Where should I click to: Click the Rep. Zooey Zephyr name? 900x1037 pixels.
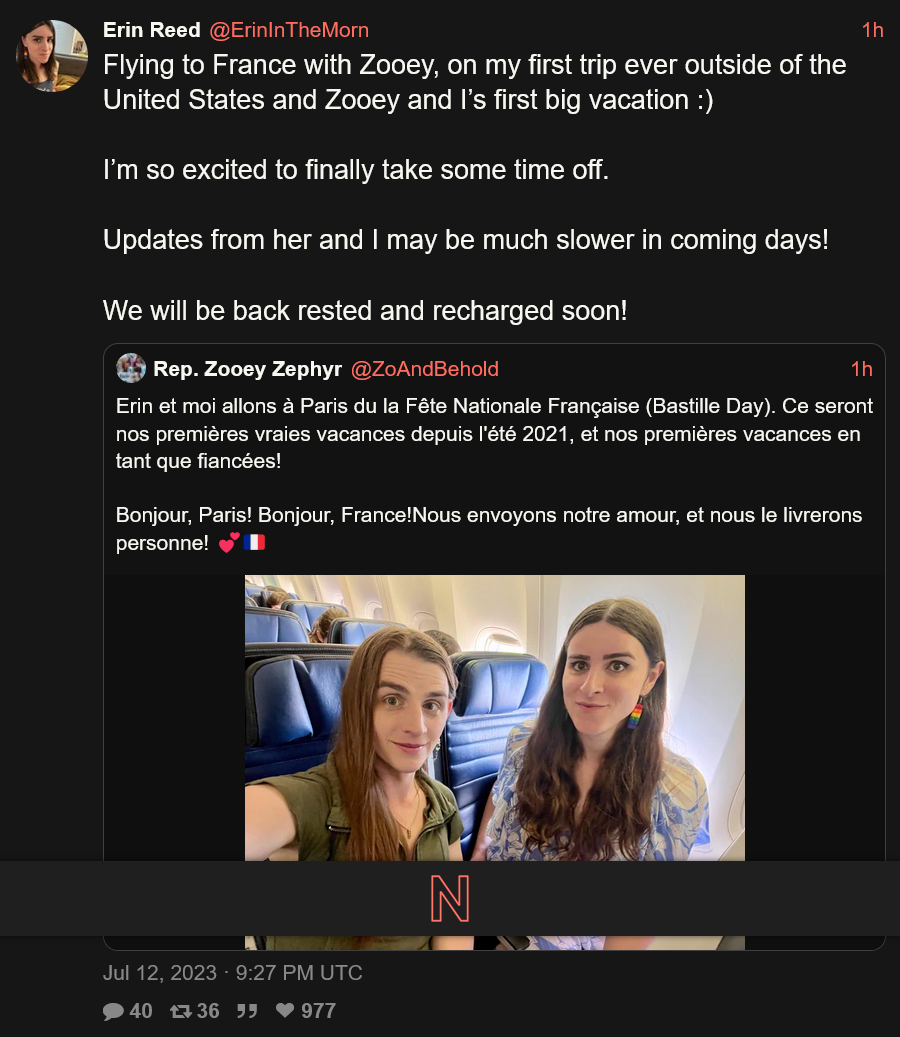[x=247, y=368]
